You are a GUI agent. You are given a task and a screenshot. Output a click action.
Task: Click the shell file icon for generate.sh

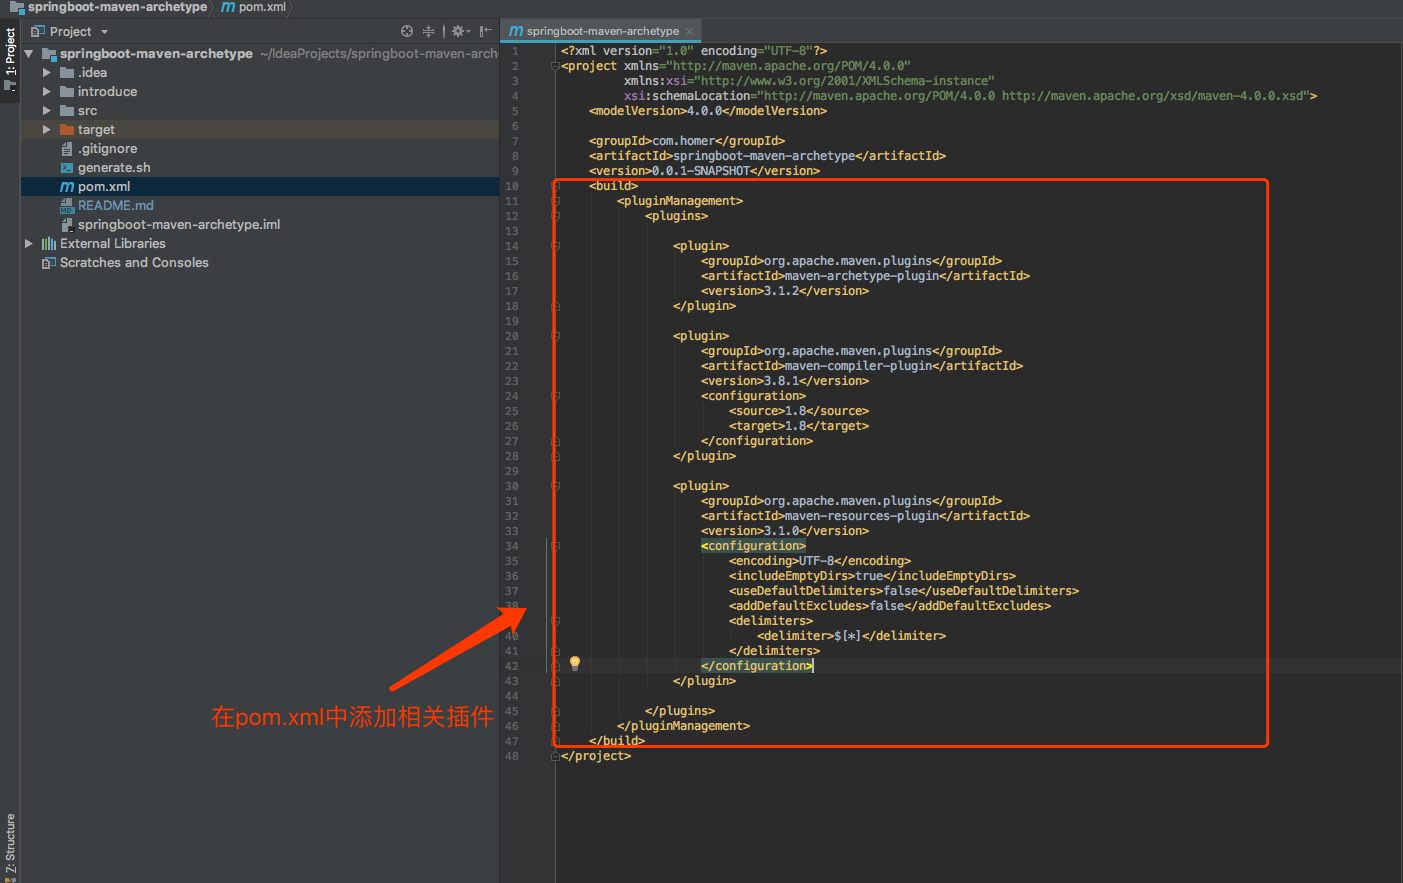pyautogui.click(x=67, y=168)
